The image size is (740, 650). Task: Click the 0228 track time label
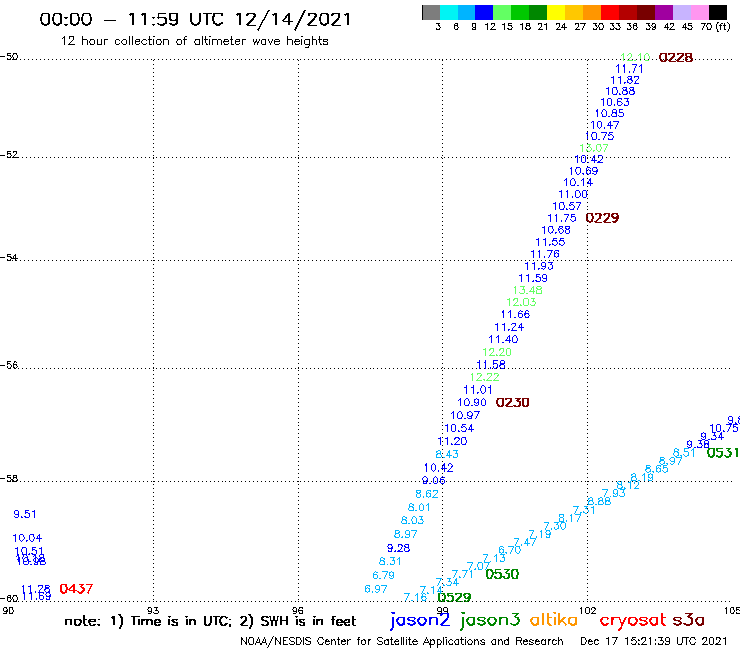point(675,58)
